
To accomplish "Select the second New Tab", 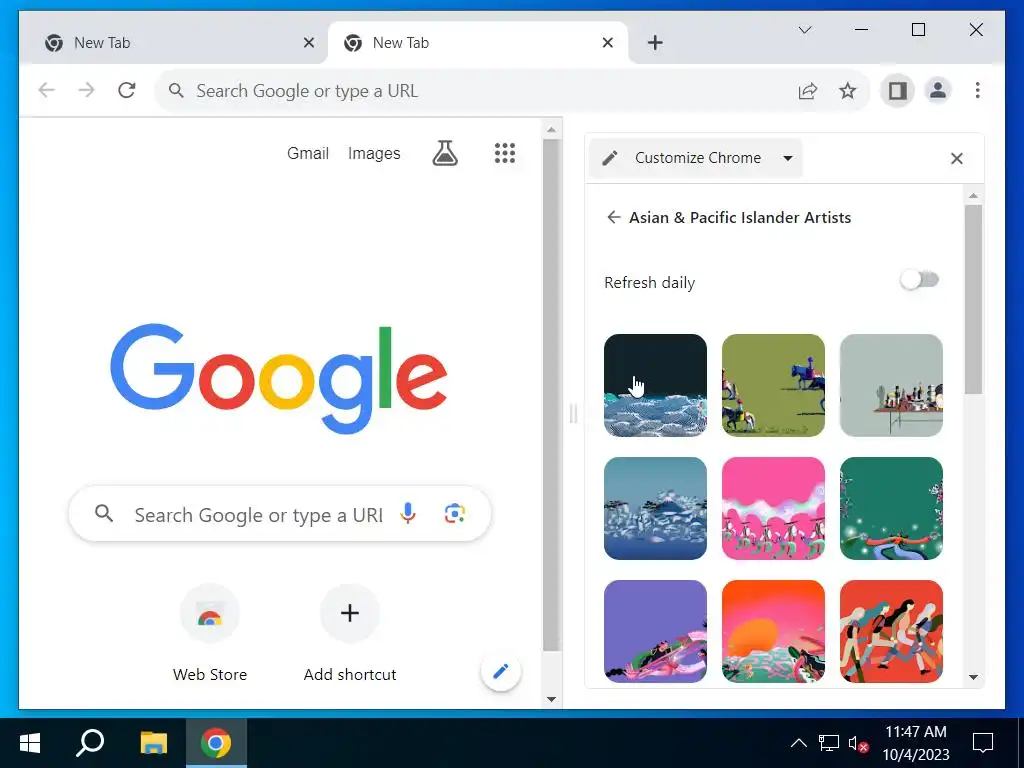I will (478, 43).
